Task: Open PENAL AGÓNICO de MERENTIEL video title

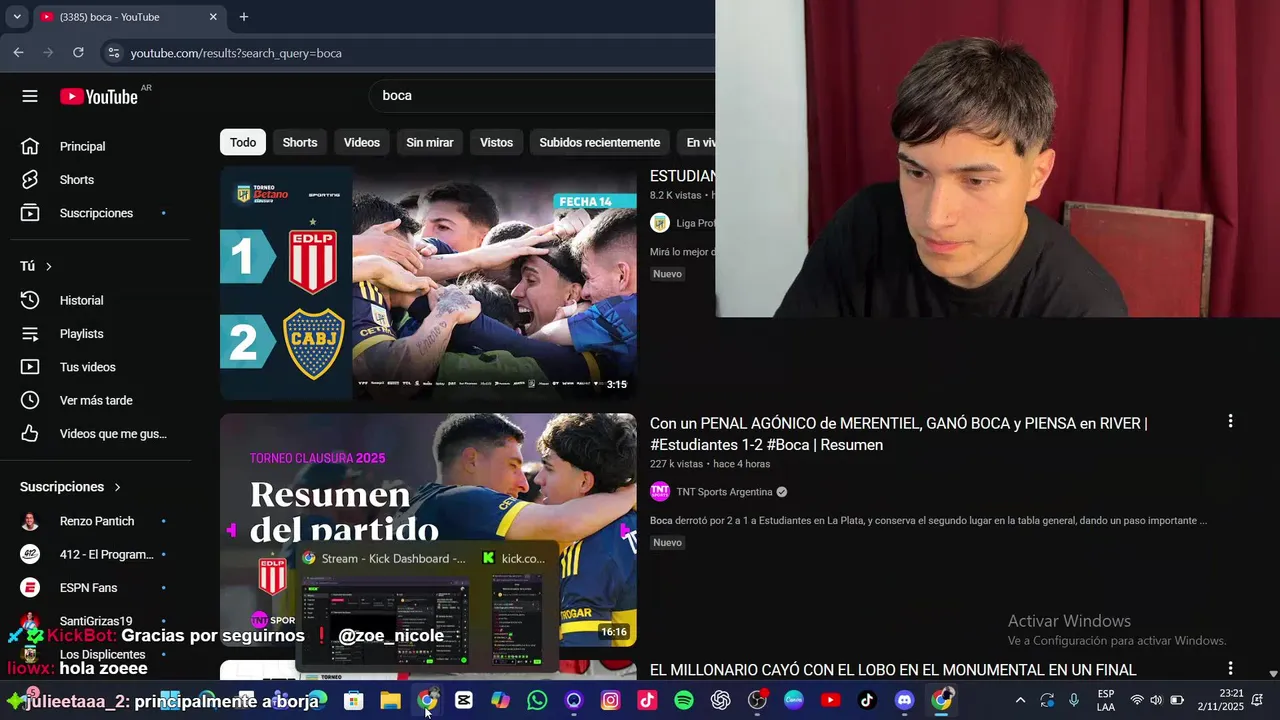Action: coord(898,434)
